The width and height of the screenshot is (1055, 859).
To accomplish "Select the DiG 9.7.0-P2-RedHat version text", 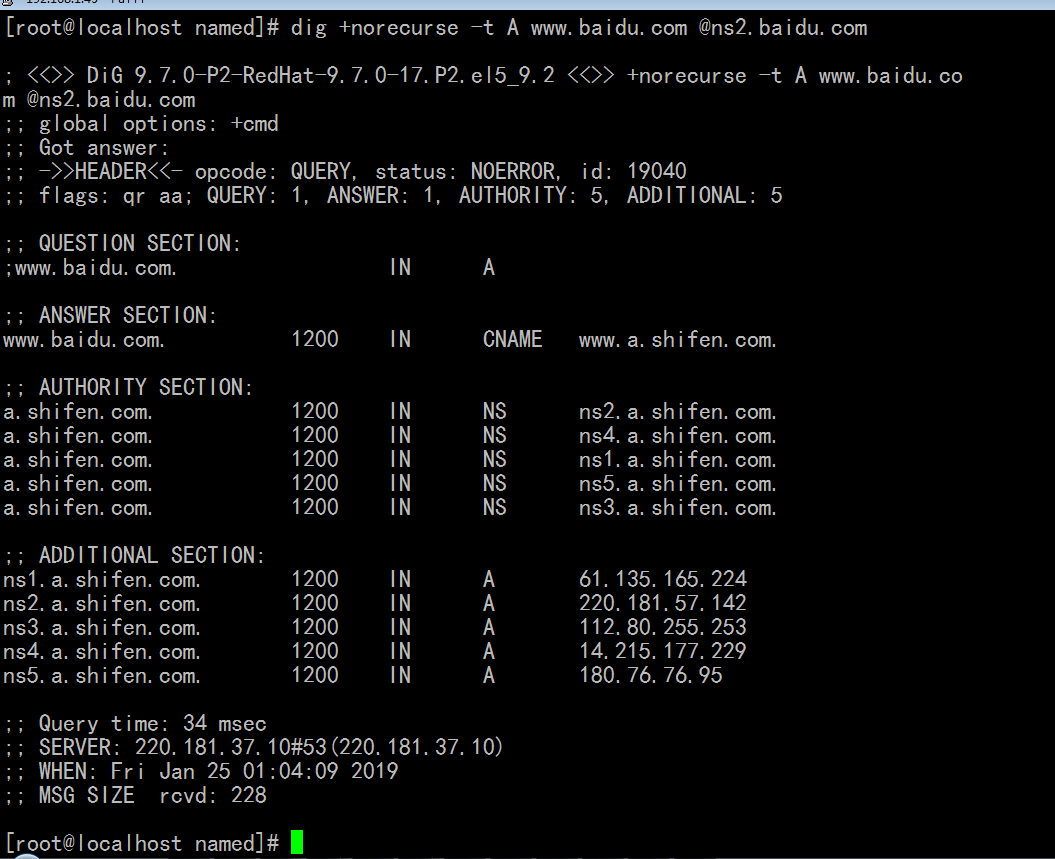I will point(320,75).
